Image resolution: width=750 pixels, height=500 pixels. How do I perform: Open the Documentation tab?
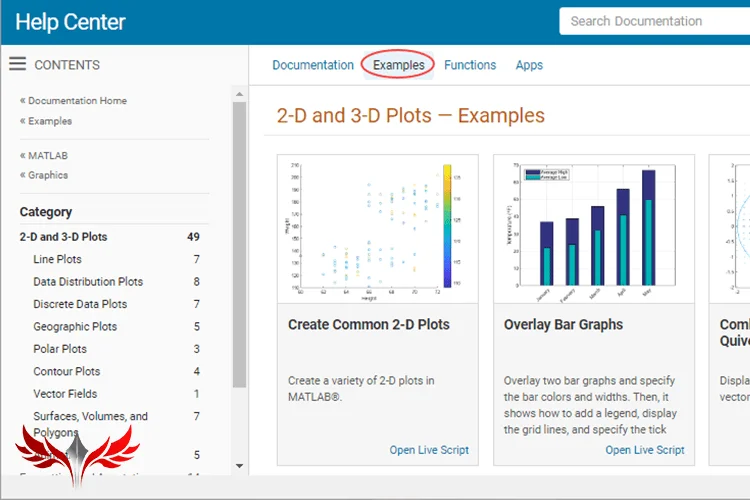tap(313, 65)
